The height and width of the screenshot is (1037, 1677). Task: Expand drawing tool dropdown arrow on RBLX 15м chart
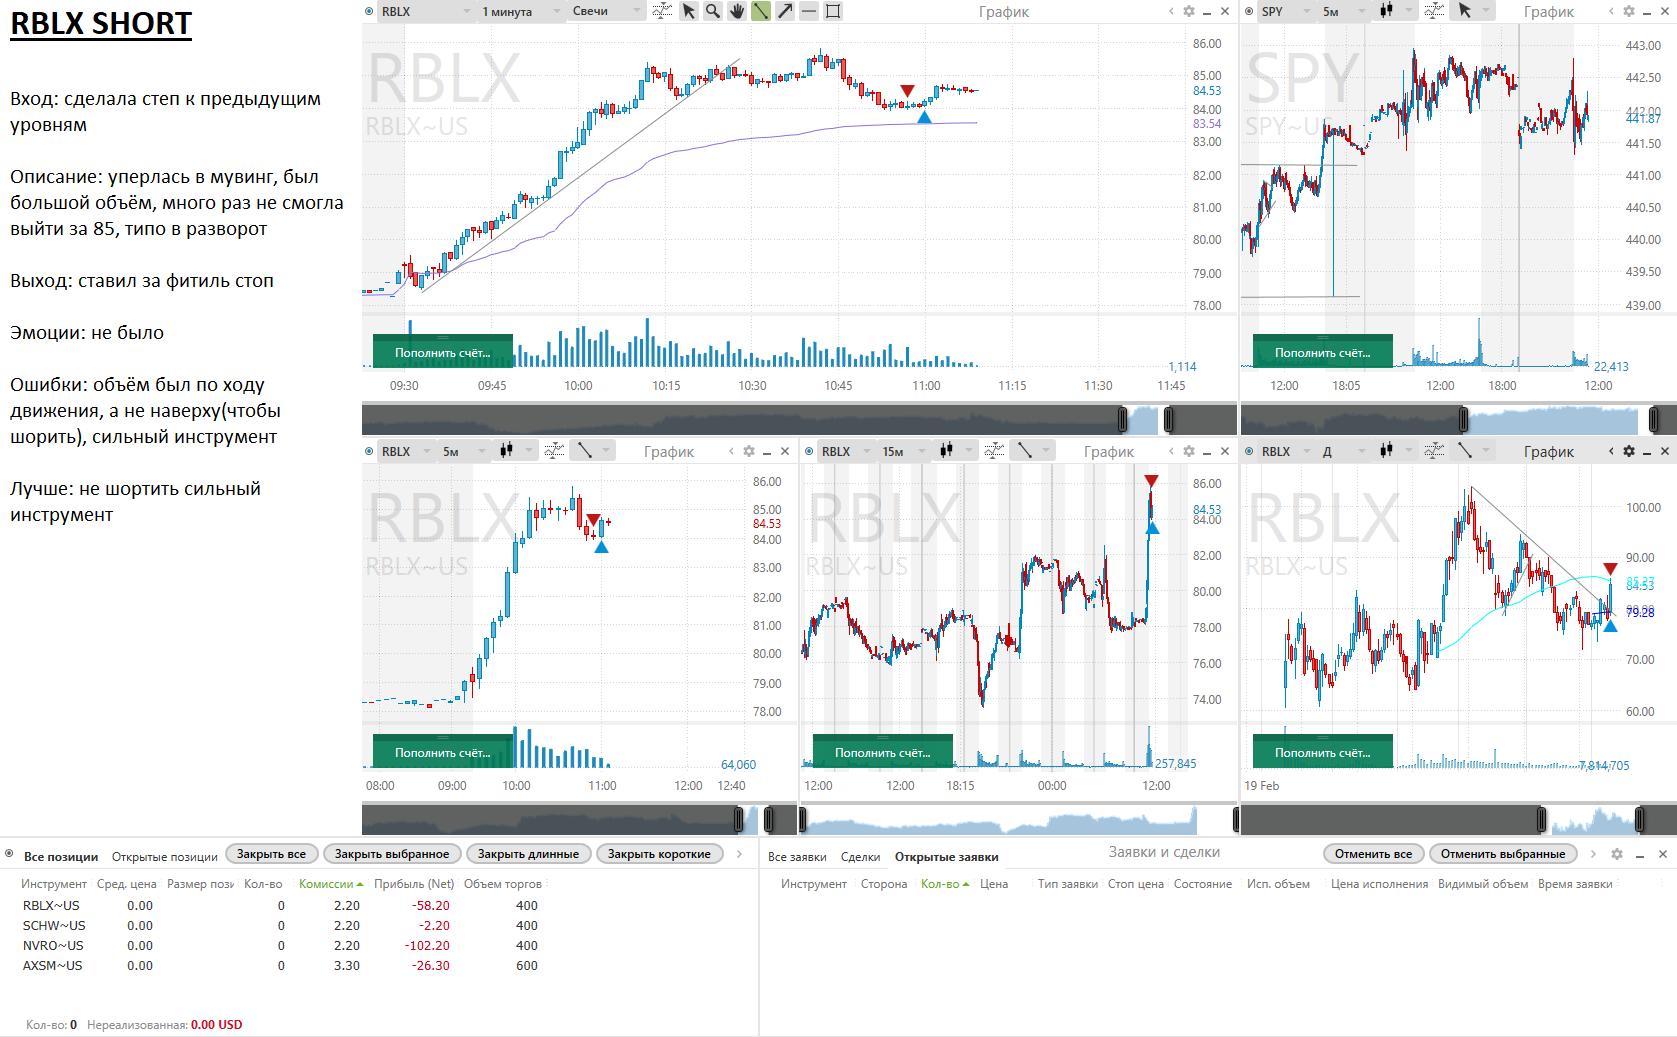[1046, 451]
